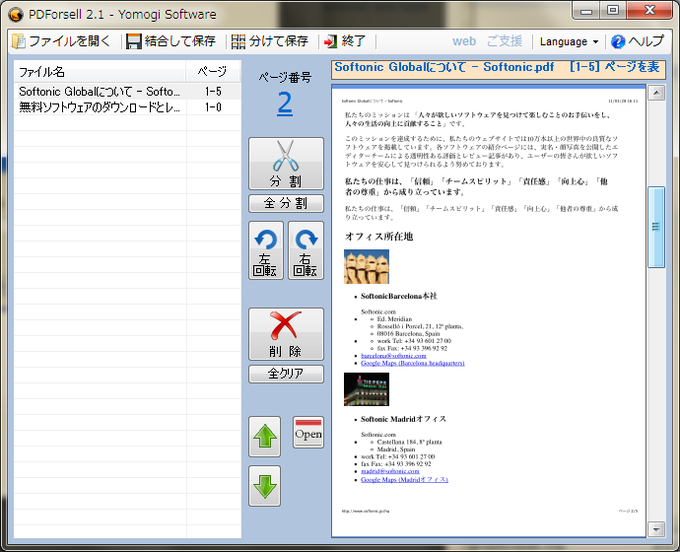The width and height of the screenshot is (680, 552).
Task: Maximize the PDForsell window
Action: pyautogui.click(x=613, y=10)
